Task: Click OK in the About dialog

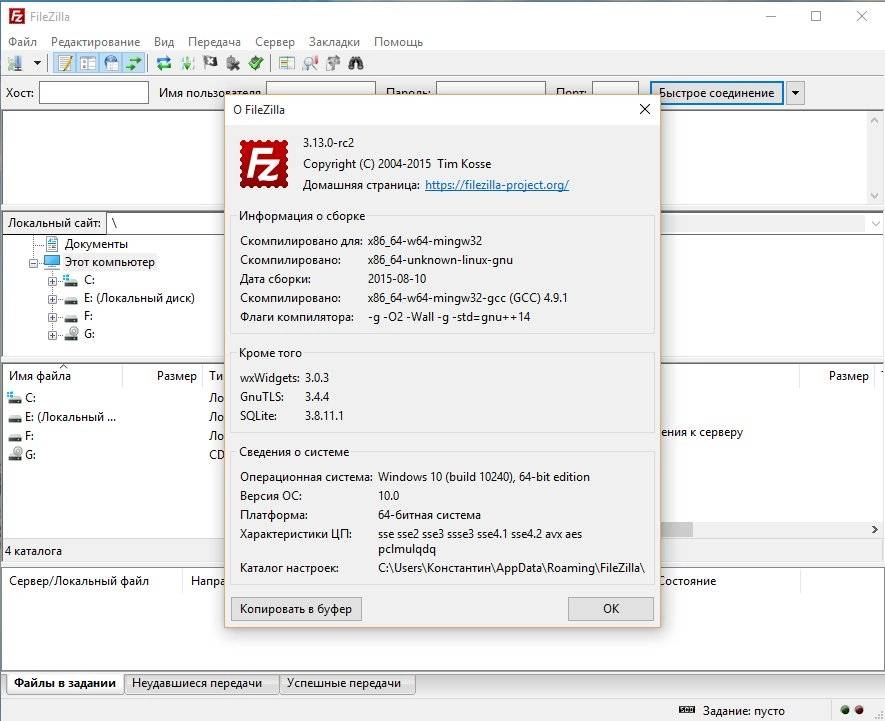Action: [x=611, y=609]
